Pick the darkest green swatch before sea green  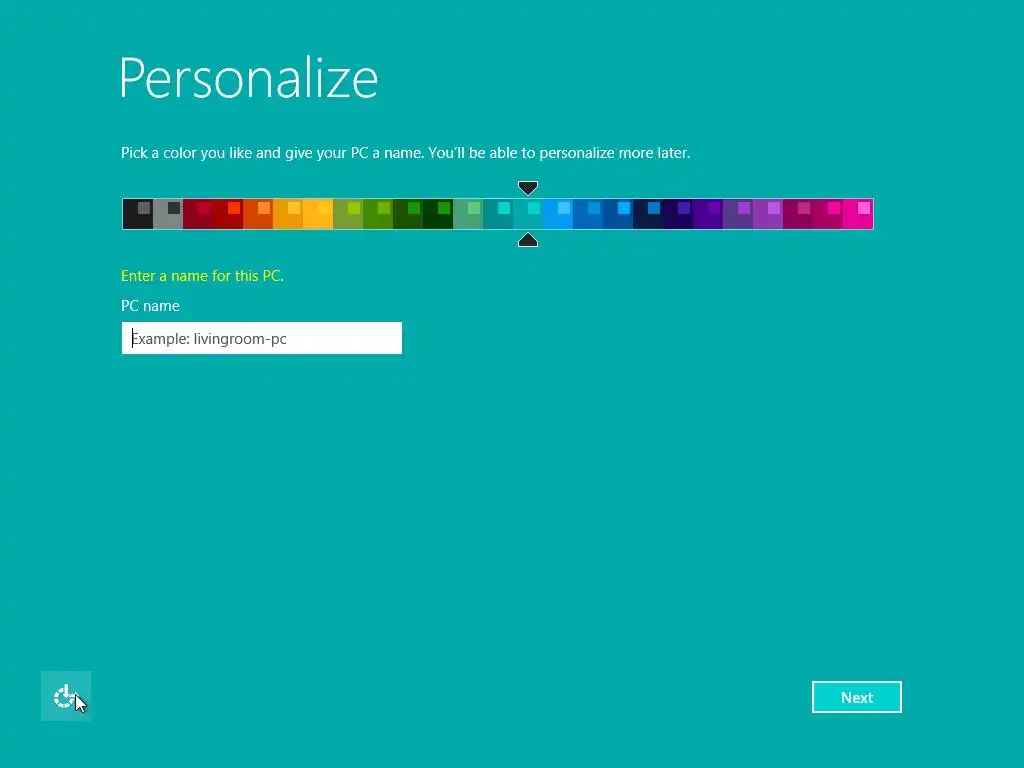438,214
